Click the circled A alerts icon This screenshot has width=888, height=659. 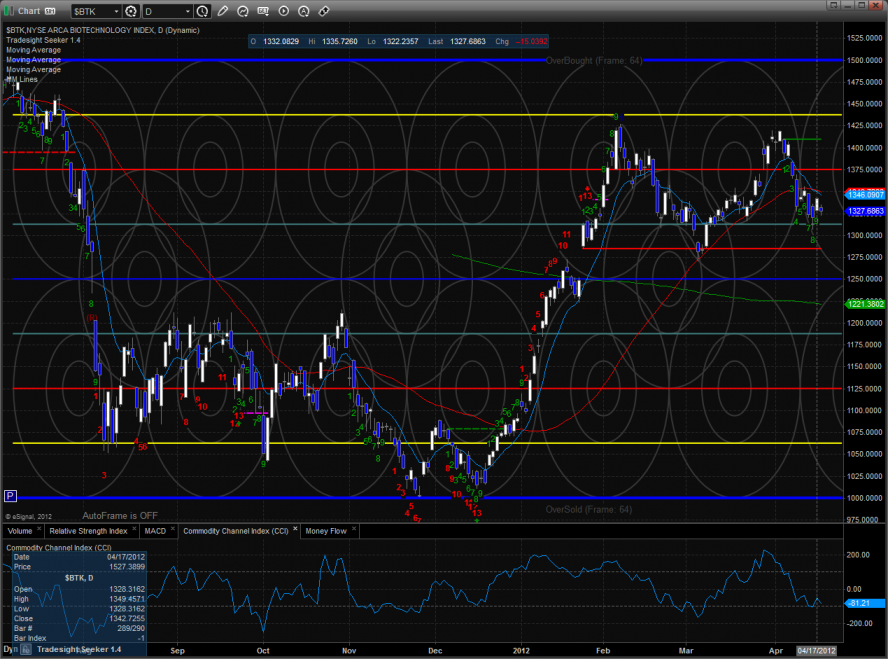[x=304, y=11]
